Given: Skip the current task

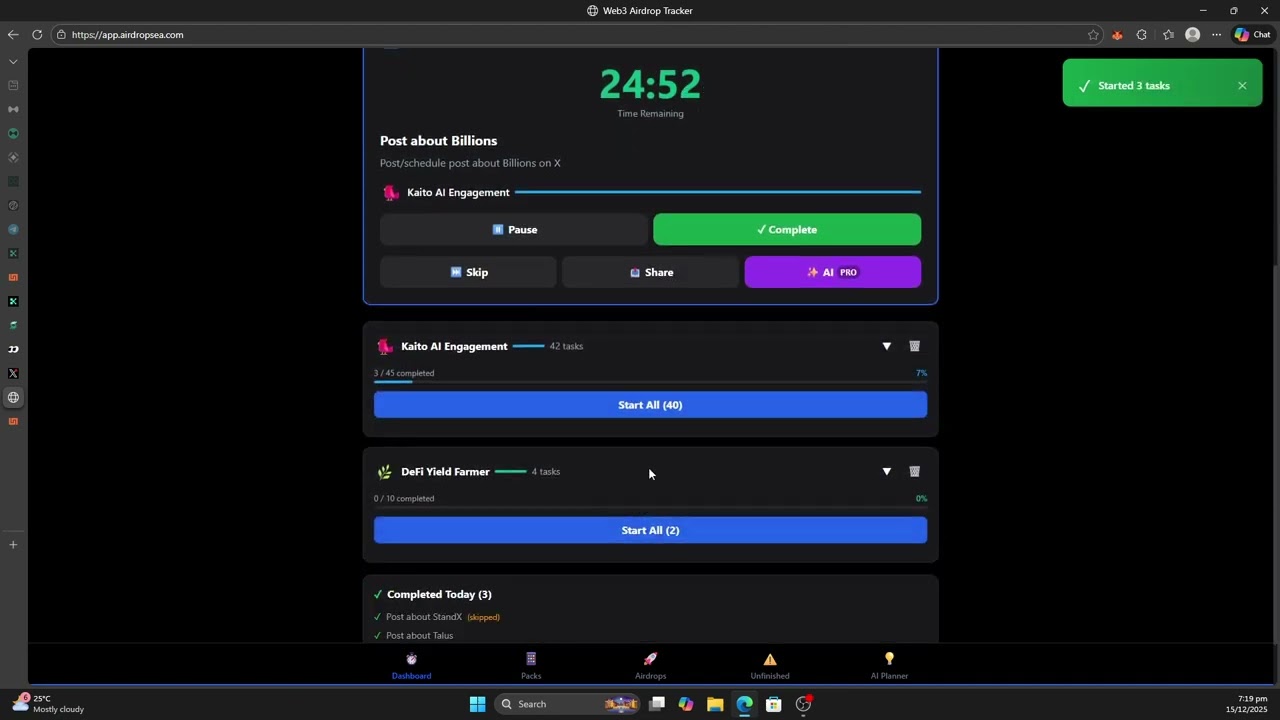Looking at the screenshot, I should (x=468, y=272).
